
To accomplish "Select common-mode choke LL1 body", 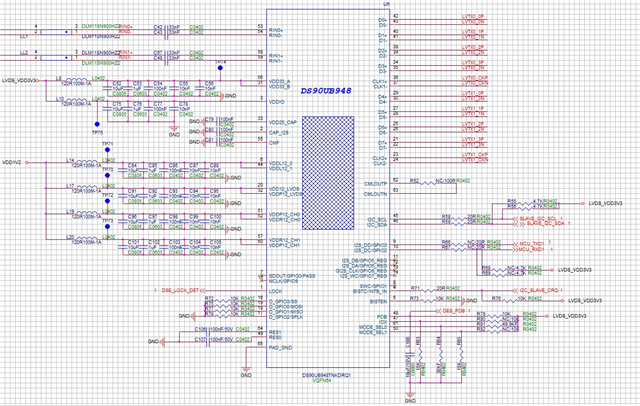I will (56, 32).
